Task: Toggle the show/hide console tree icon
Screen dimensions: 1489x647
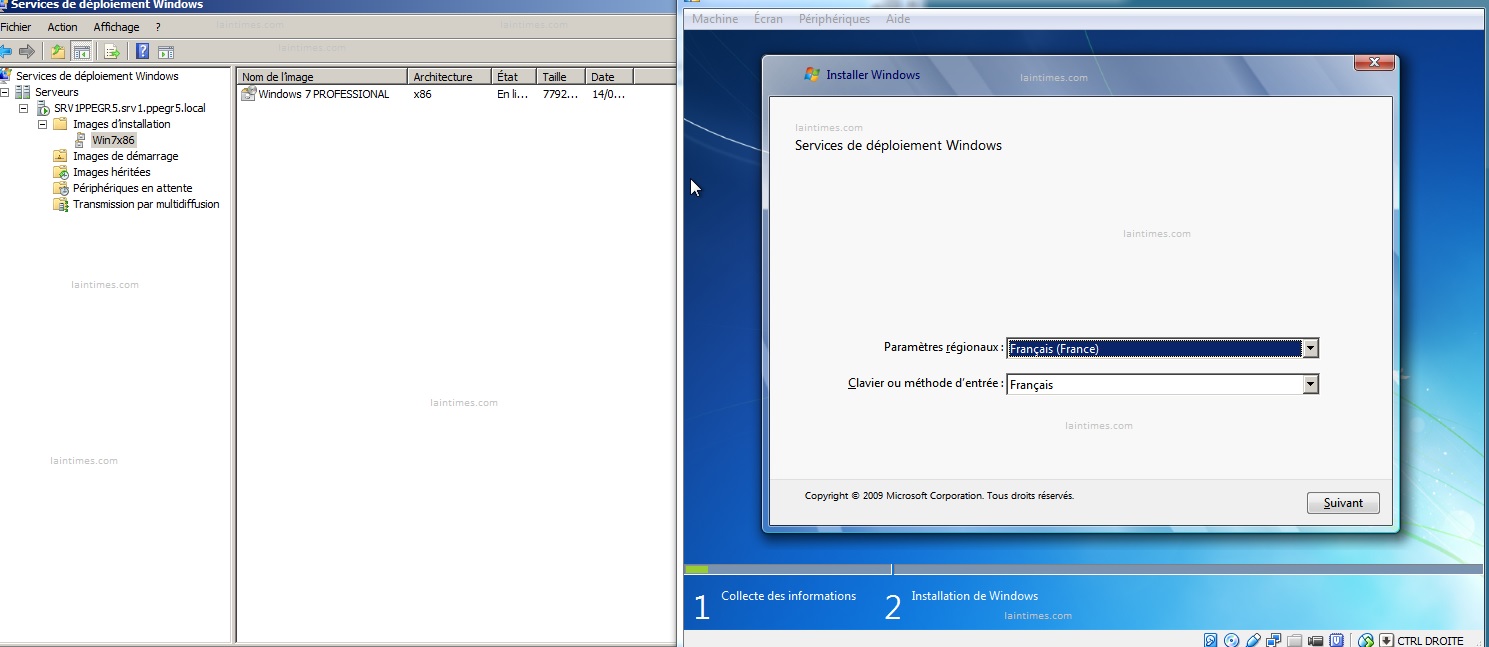Action: [81, 52]
